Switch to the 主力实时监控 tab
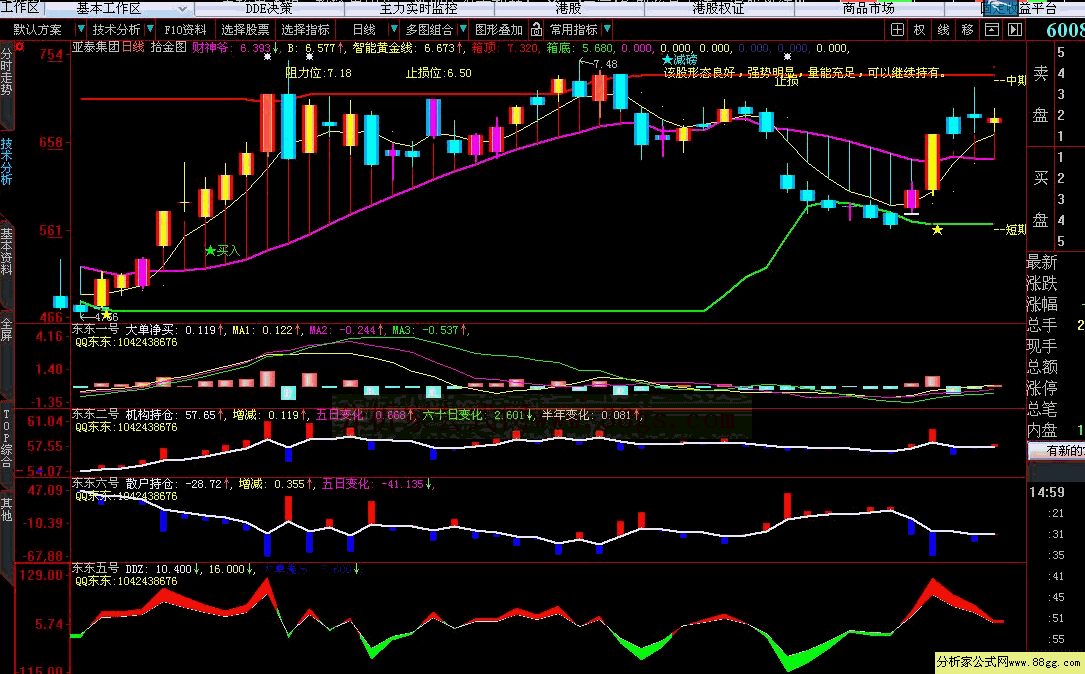The height and width of the screenshot is (674, 1085). [x=419, y=8]
